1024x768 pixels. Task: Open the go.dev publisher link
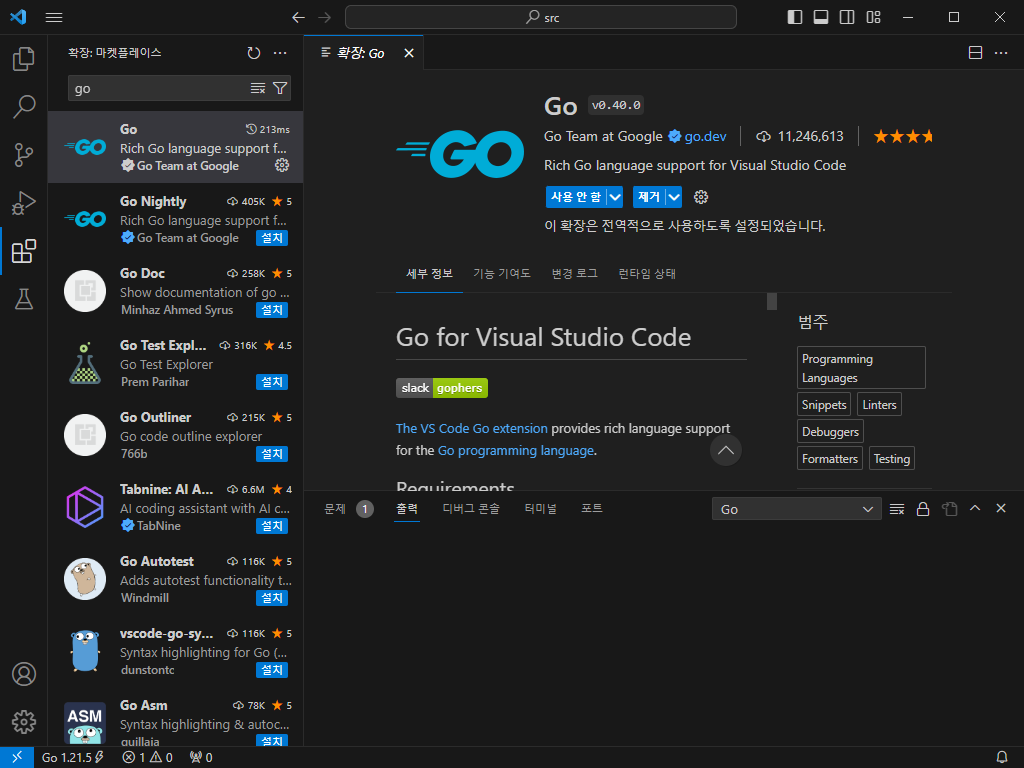click(705, 136)
